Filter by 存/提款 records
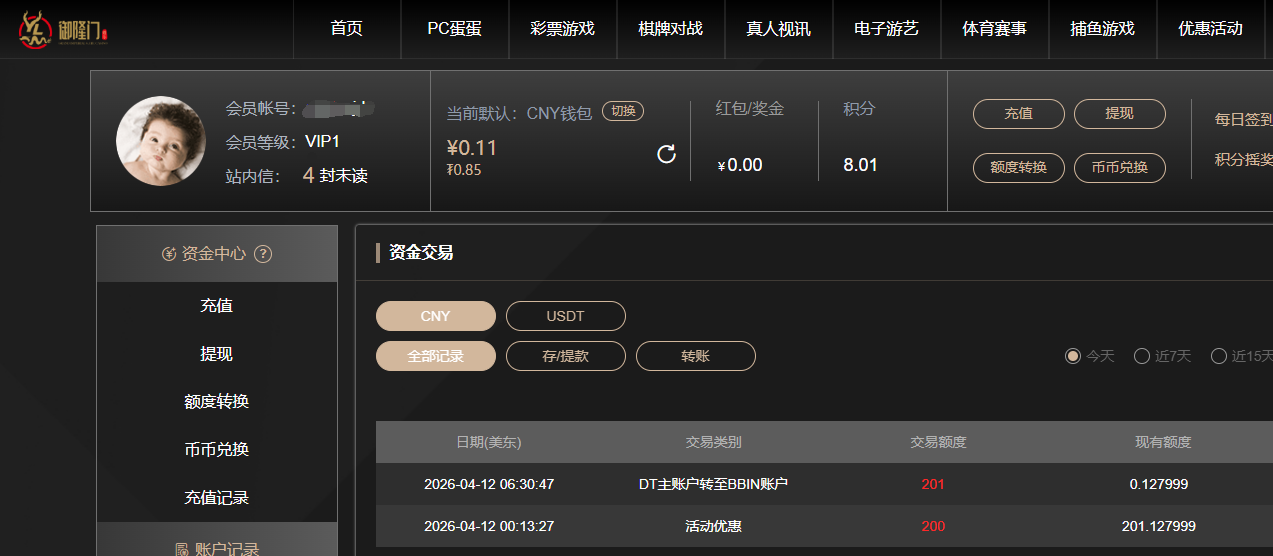The image size is (1273, 556). click(x=565, y=356)
